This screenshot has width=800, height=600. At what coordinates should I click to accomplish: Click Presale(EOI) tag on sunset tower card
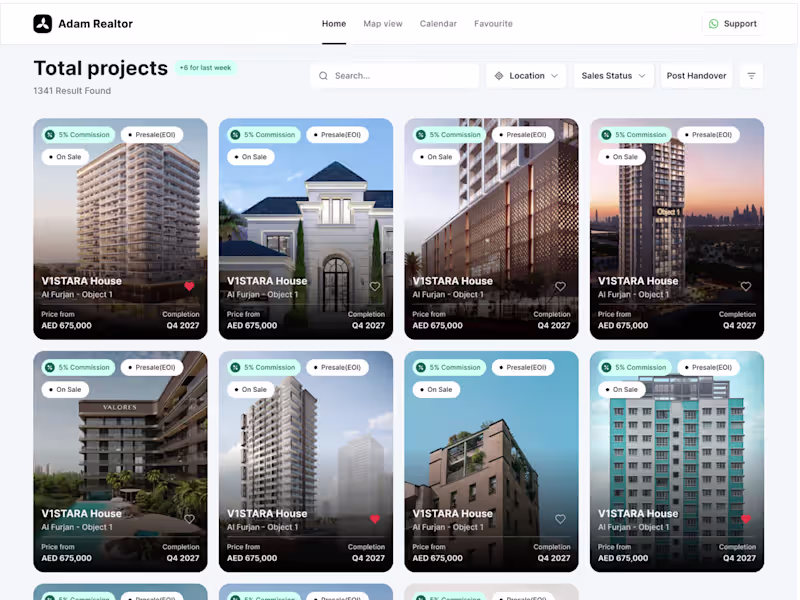[x=709, y=135]
